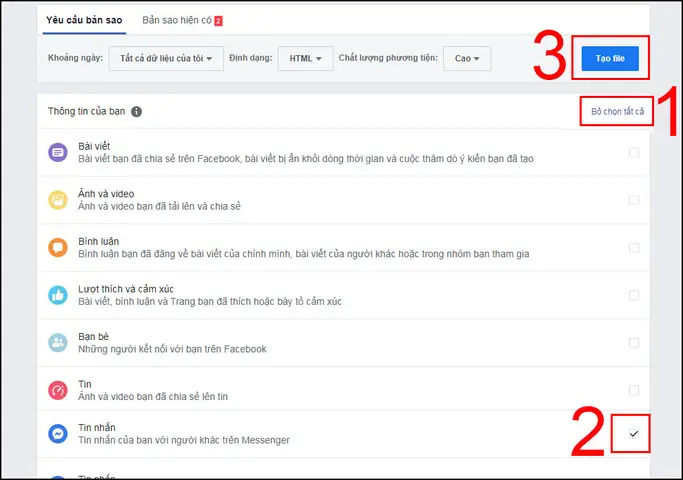Click the Thông tin của bạn heading
This screenshot has height=480, width=683.
tap(86, 112)
